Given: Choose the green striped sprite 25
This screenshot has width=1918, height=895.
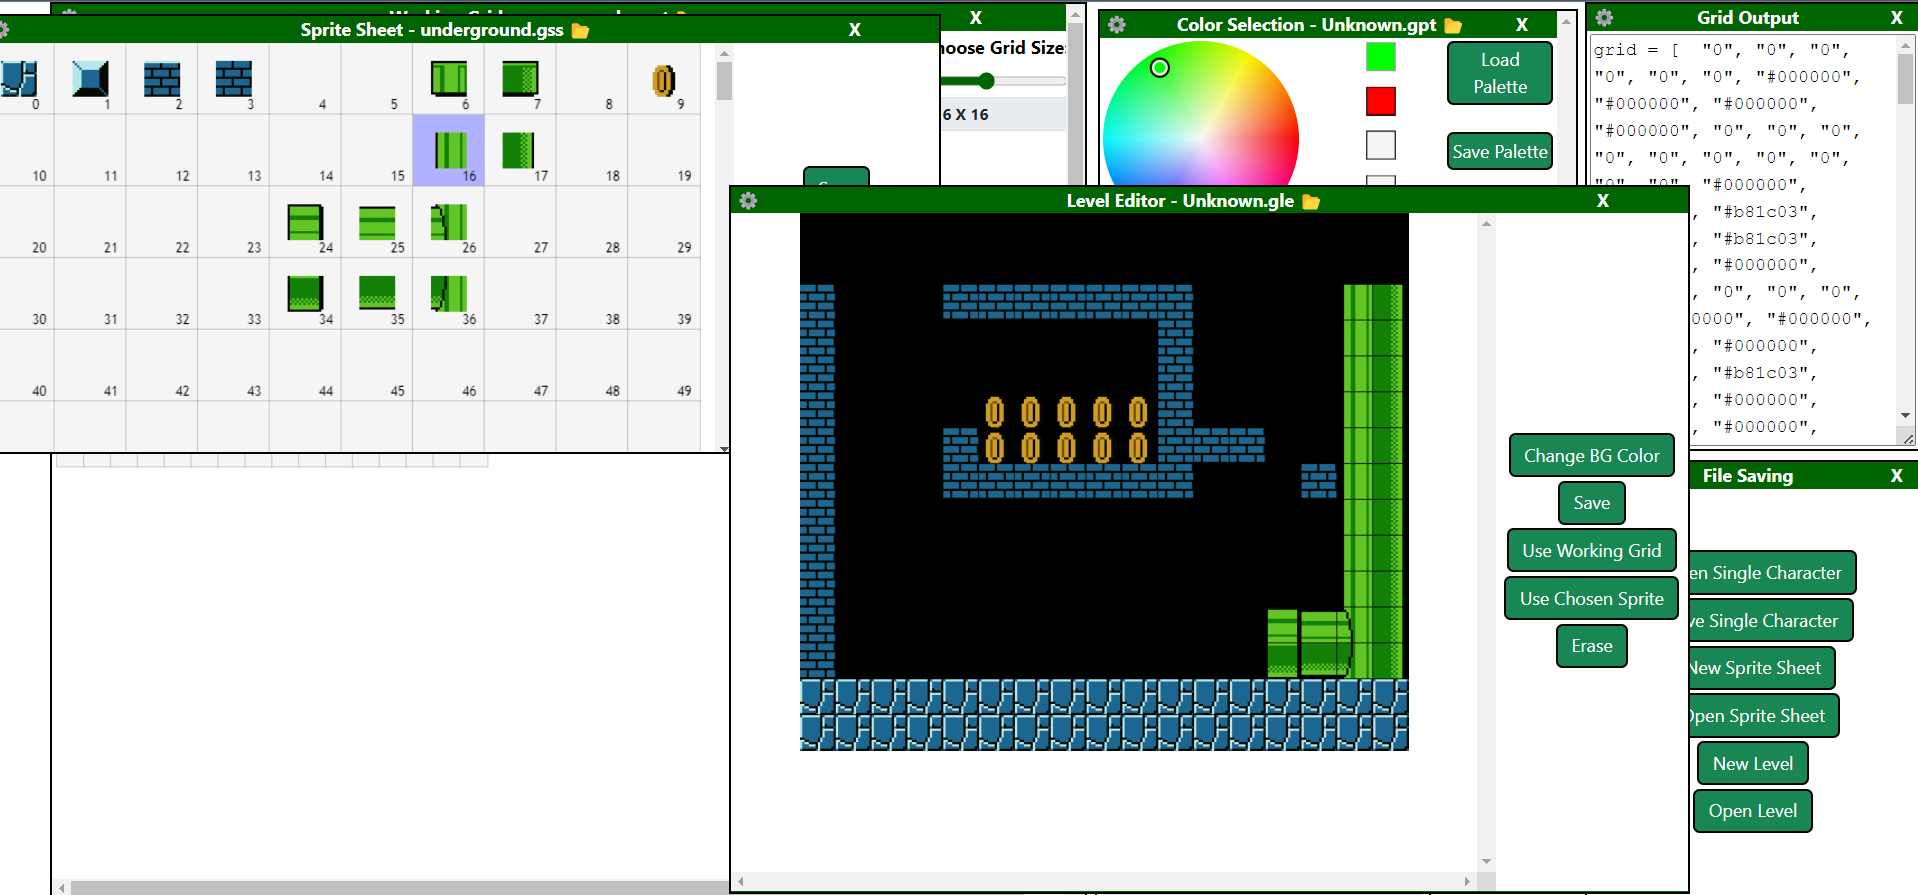Looking at the screenshot, I should [x=377, y=222].
